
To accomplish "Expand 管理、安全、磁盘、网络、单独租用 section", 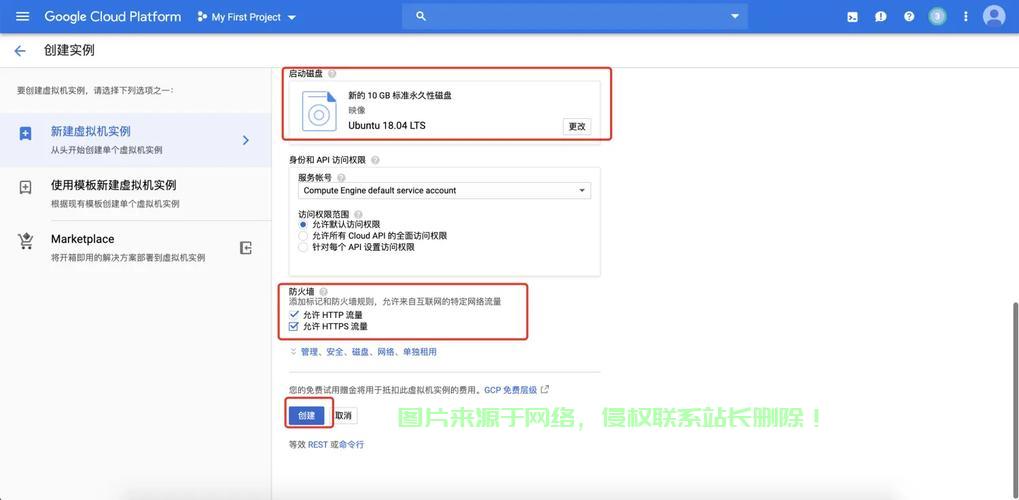I will pos(363,352).
